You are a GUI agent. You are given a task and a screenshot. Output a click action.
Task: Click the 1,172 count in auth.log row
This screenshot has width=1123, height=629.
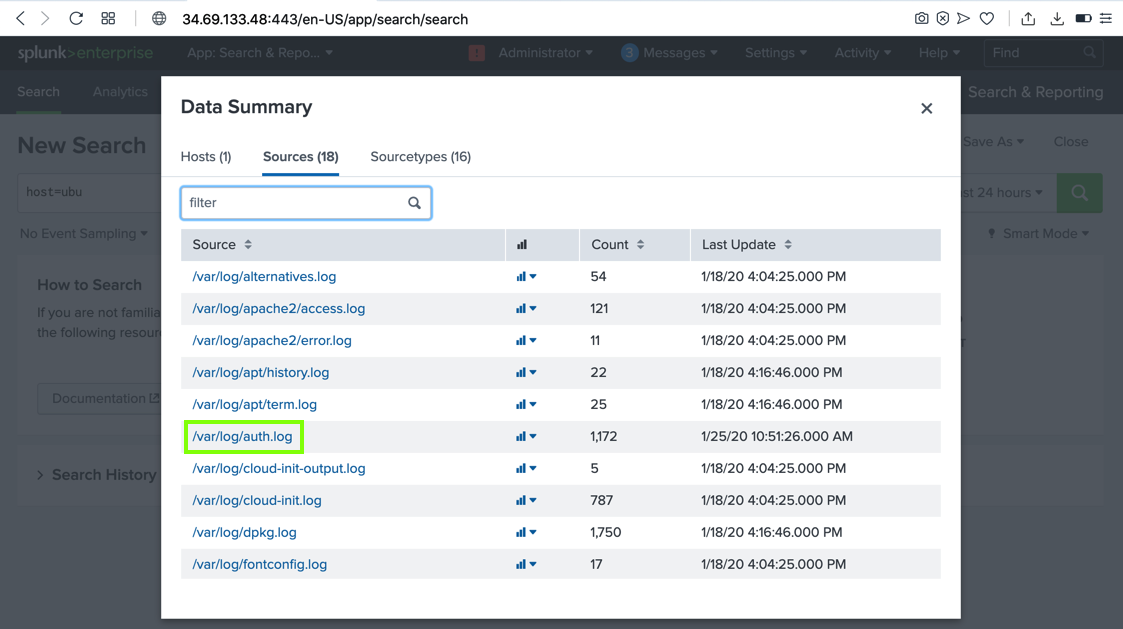604,436
